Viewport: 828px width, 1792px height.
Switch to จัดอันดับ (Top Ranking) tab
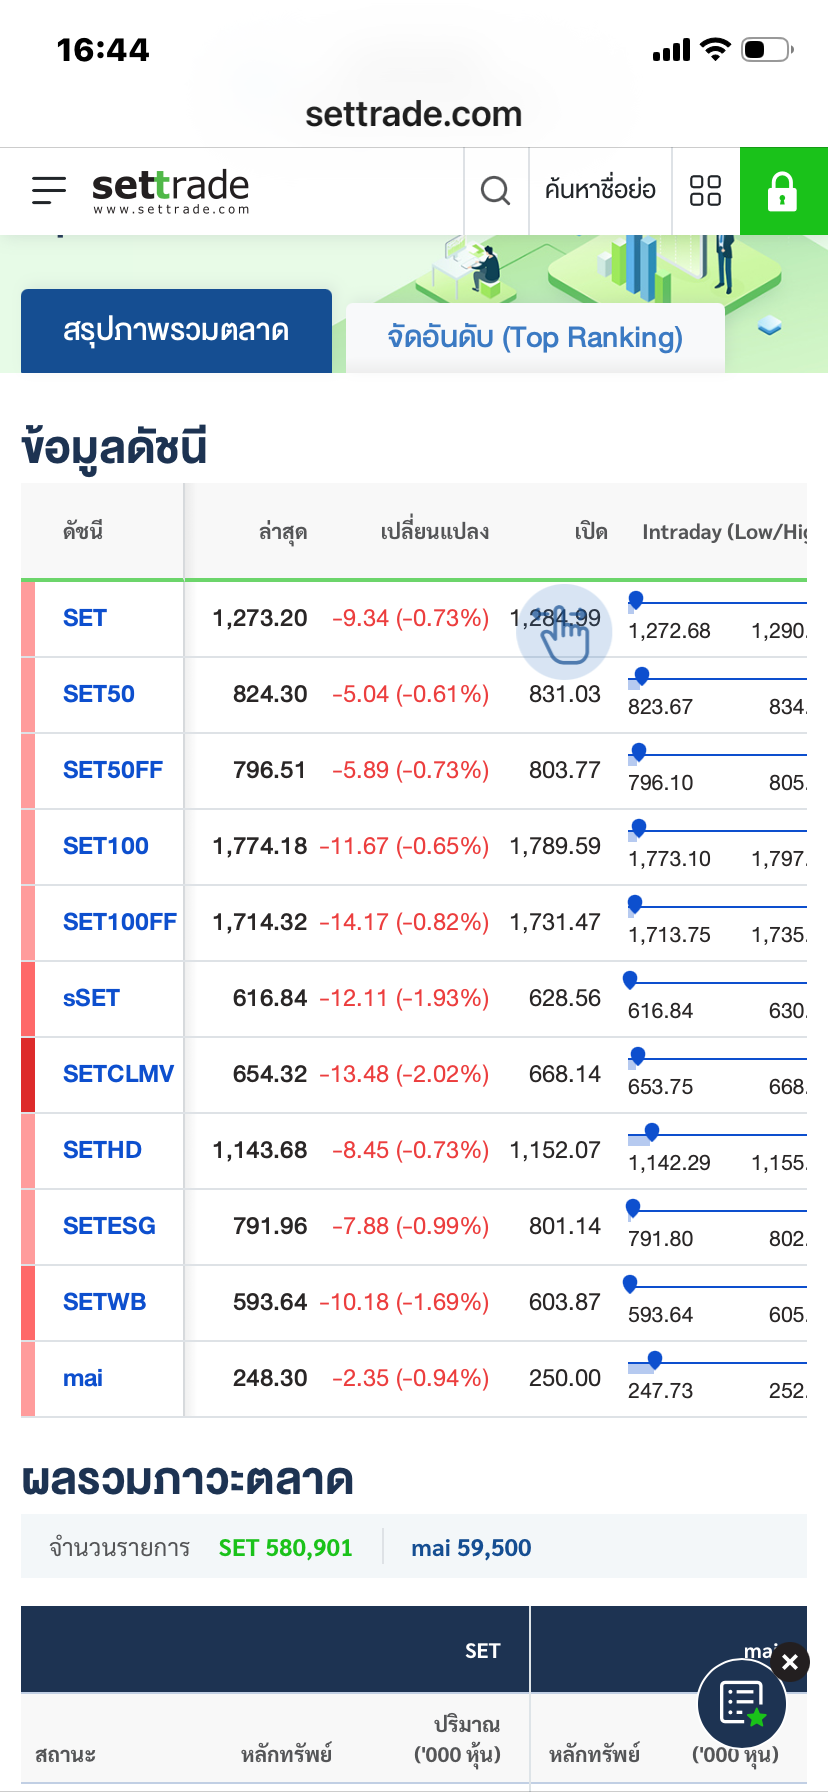[535, 338]
